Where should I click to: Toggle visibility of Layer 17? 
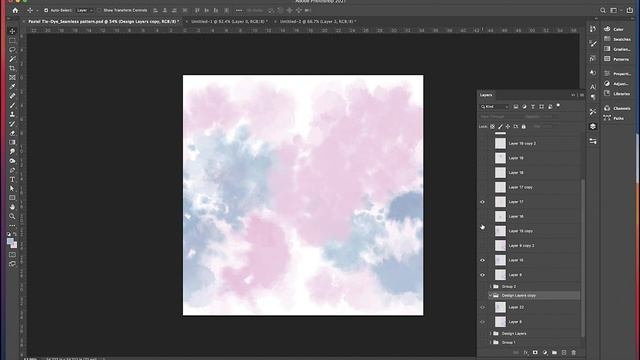(x=482, y=202)
